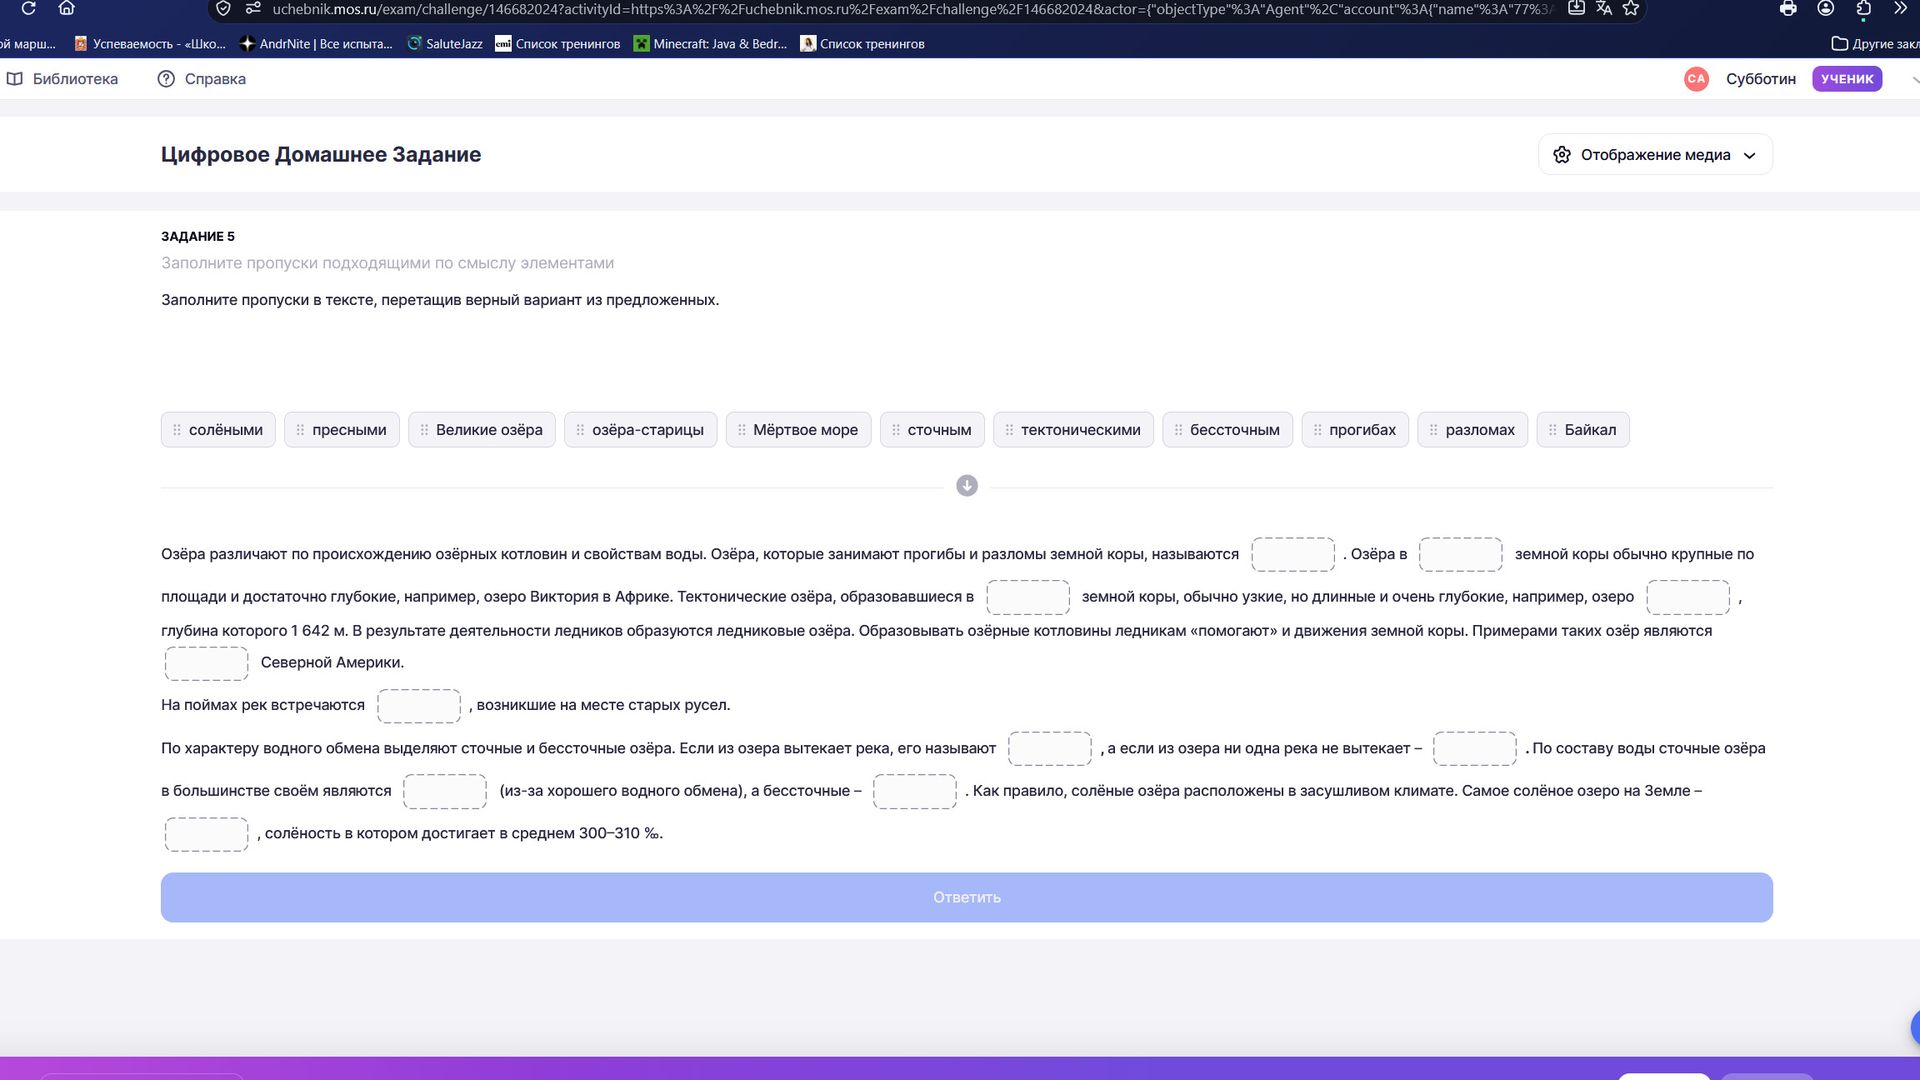Select the Великие озёра word chip
The width and height of the screenshot is (1920, 1080).
(x=482, y=430)
